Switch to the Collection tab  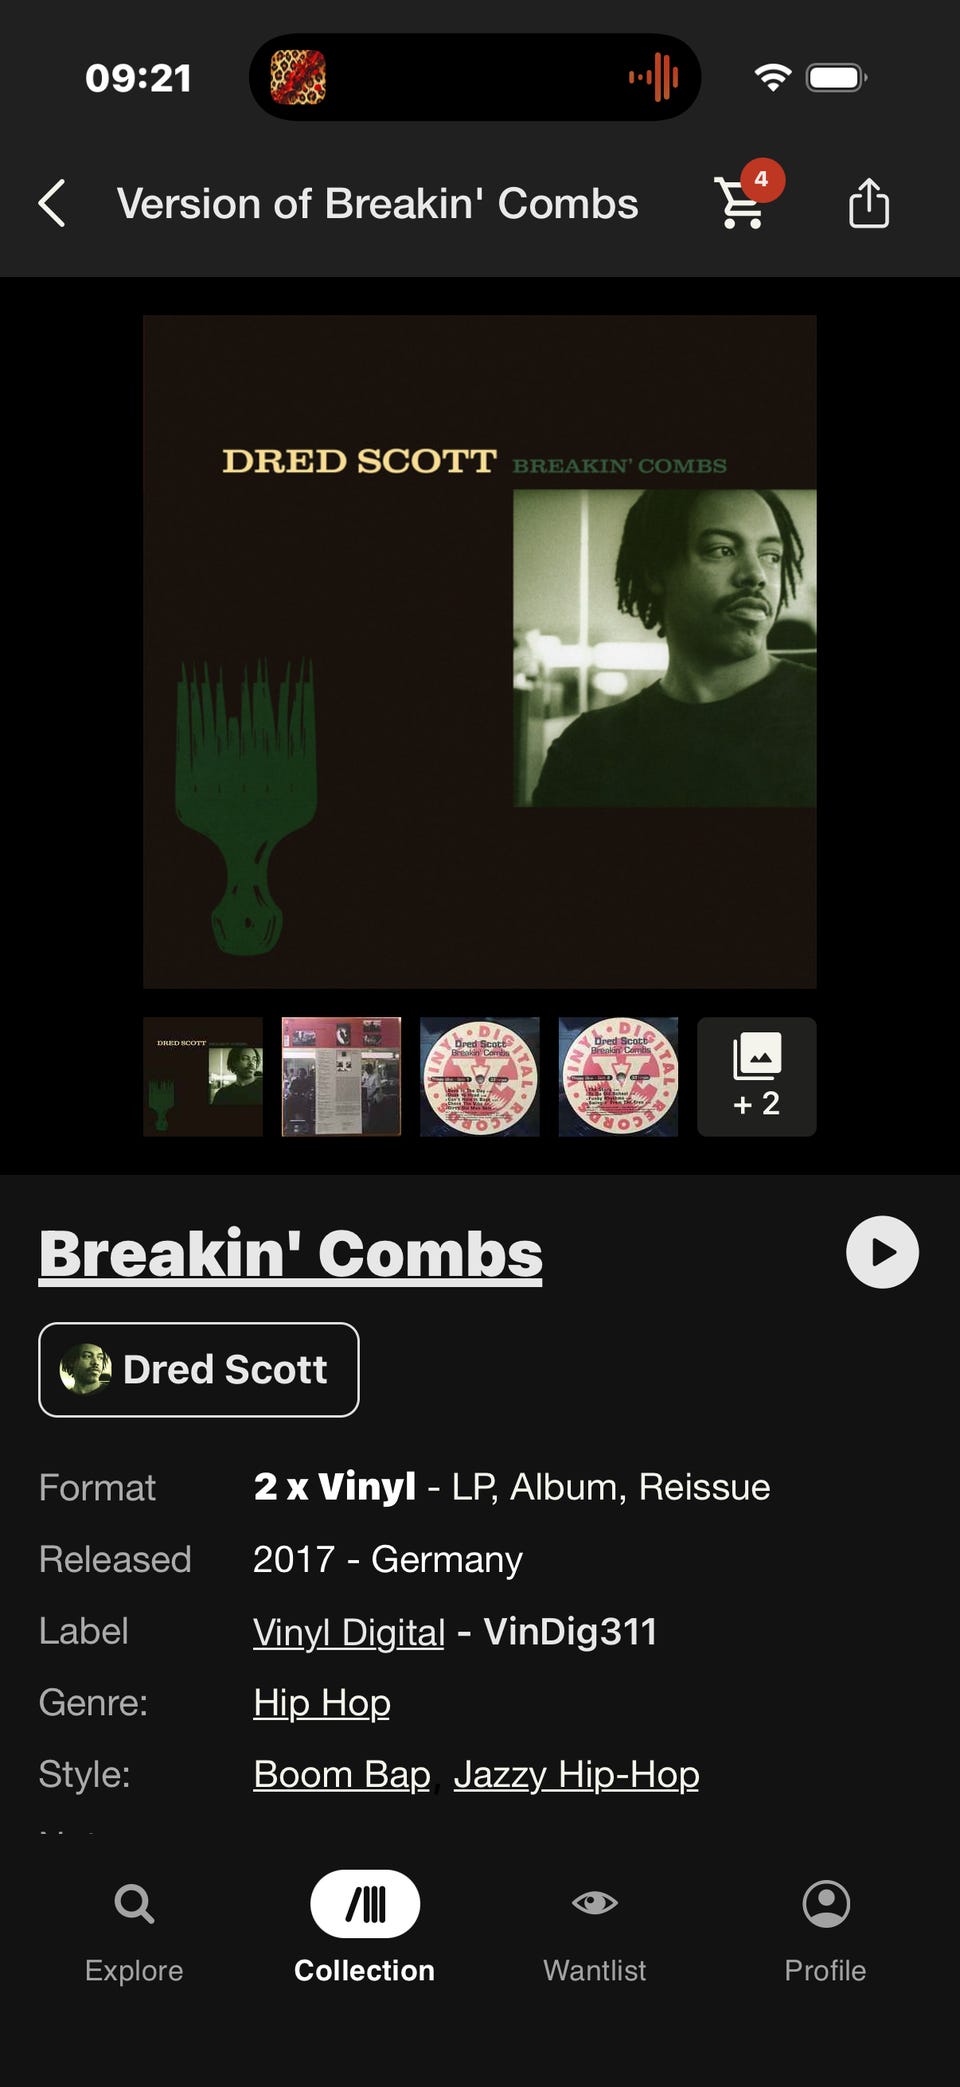click(x=364, y=1928)
